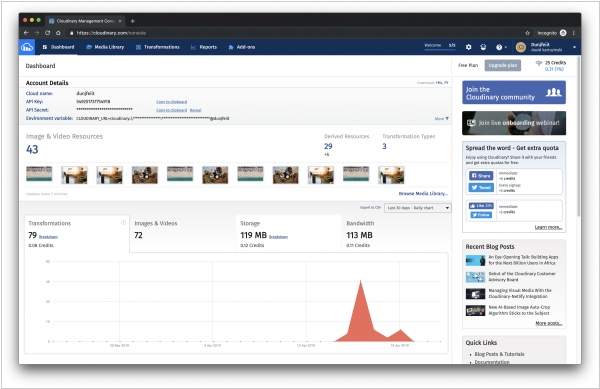Click the Derived Resources count 29
The image size is (600, 389).
[x=328, y=146]
